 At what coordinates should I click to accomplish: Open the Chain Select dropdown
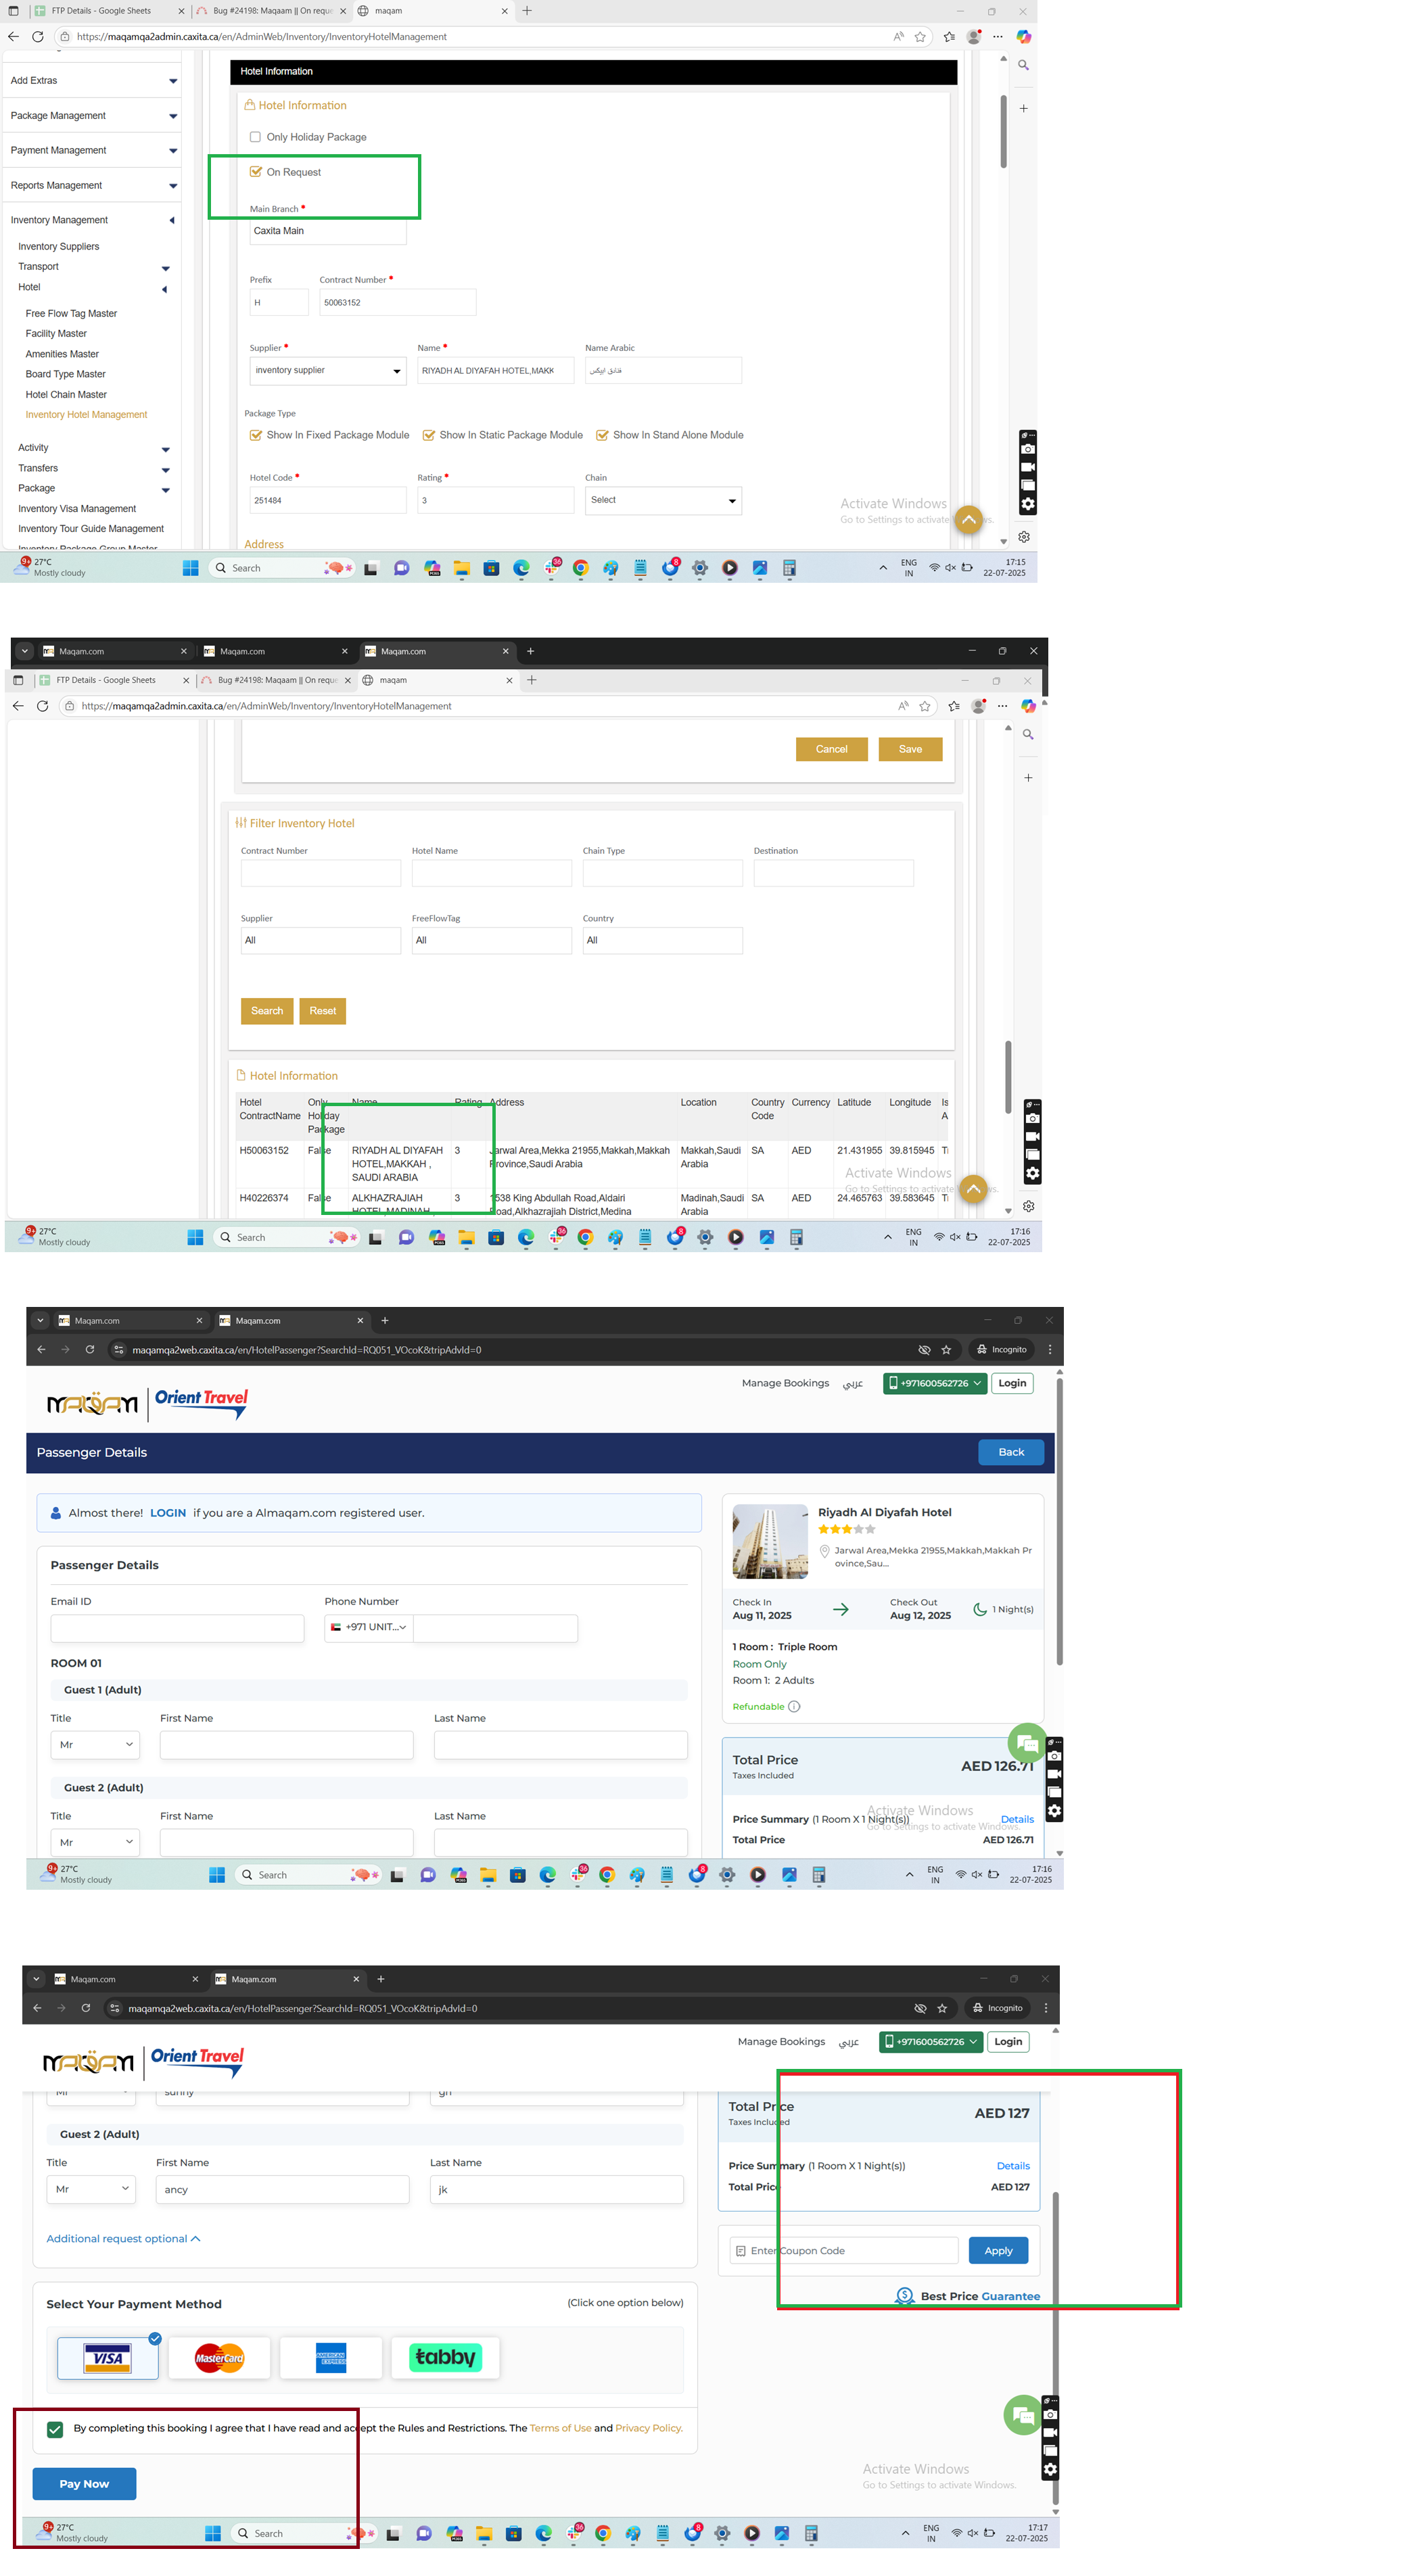click(662, 500)
